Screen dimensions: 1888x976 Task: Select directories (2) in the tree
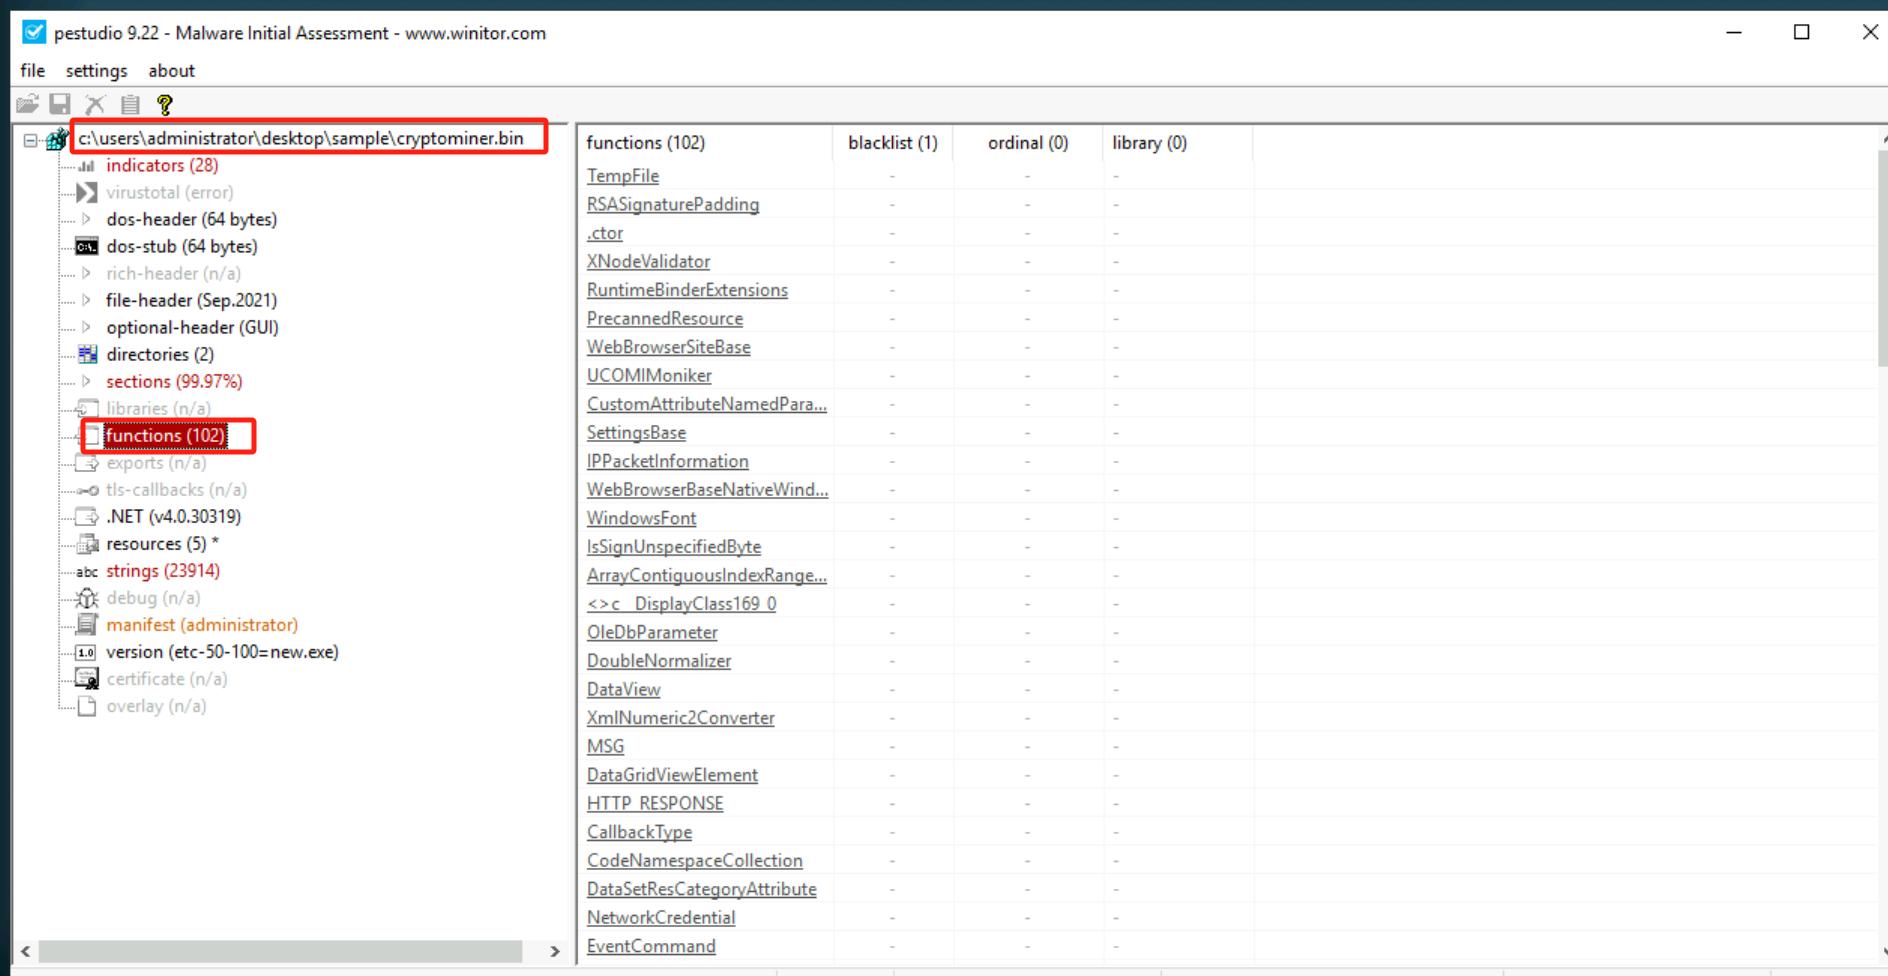(x=160, y=354)
